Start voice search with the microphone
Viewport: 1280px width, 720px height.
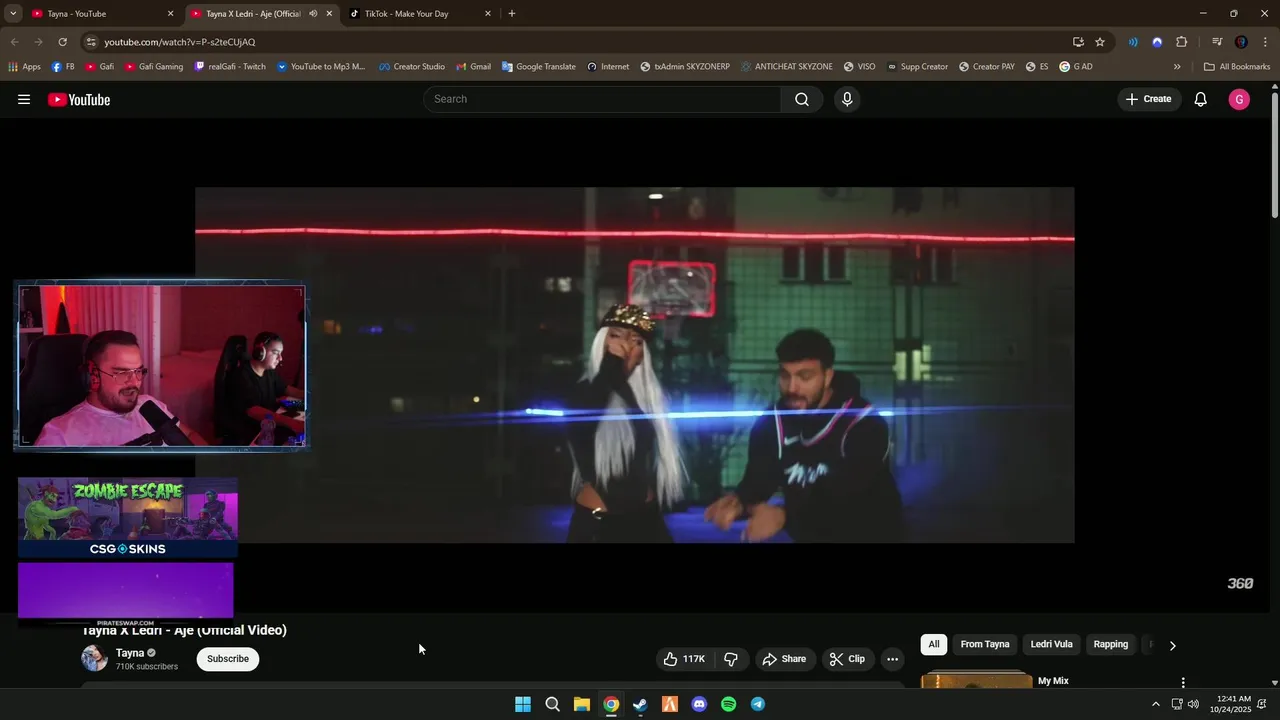(847, 99)
